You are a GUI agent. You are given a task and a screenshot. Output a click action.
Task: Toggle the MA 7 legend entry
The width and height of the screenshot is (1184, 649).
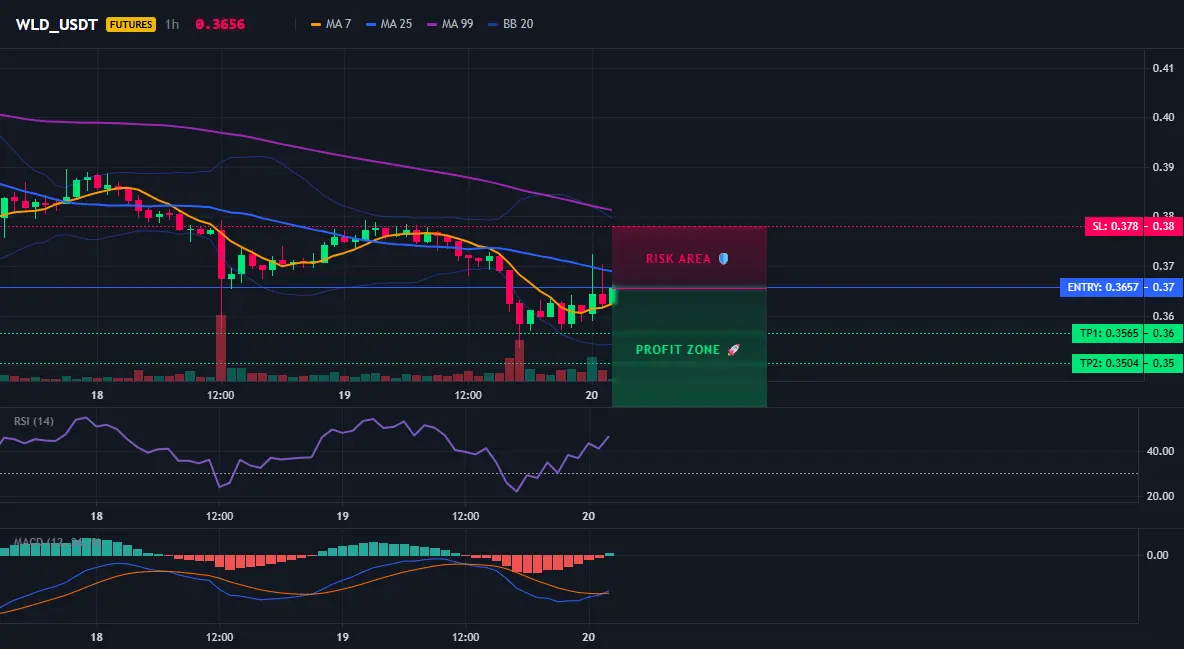point(331,24)
